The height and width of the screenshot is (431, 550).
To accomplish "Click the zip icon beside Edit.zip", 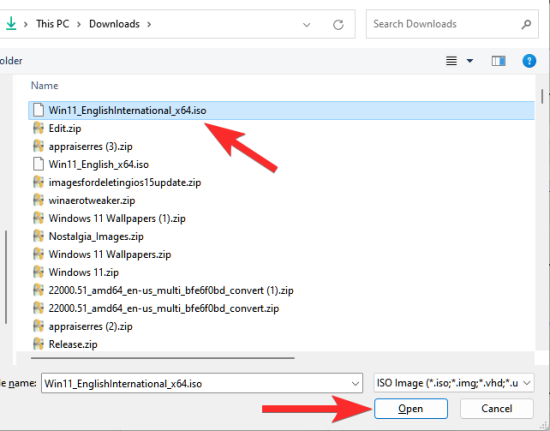I will (38, 128).
